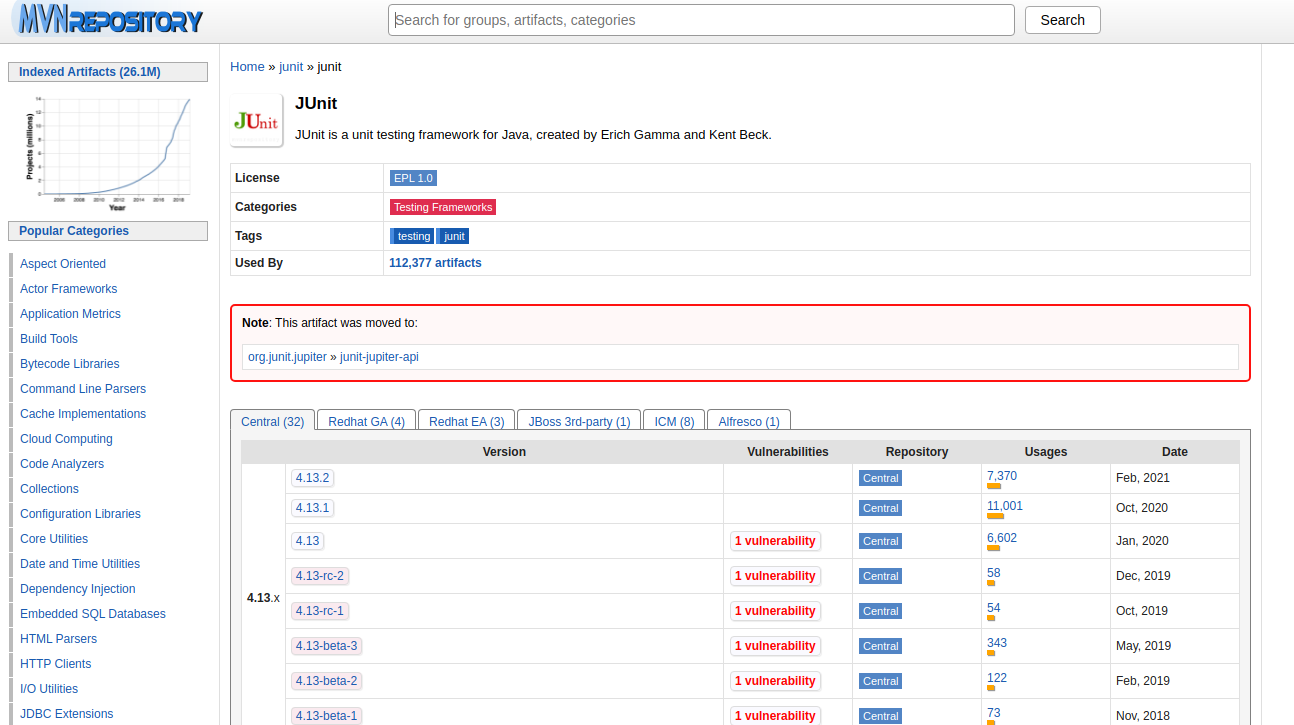1294x725 pixels.
Task: Switch to the Redhat GA (4) tab
Action: 366,421
